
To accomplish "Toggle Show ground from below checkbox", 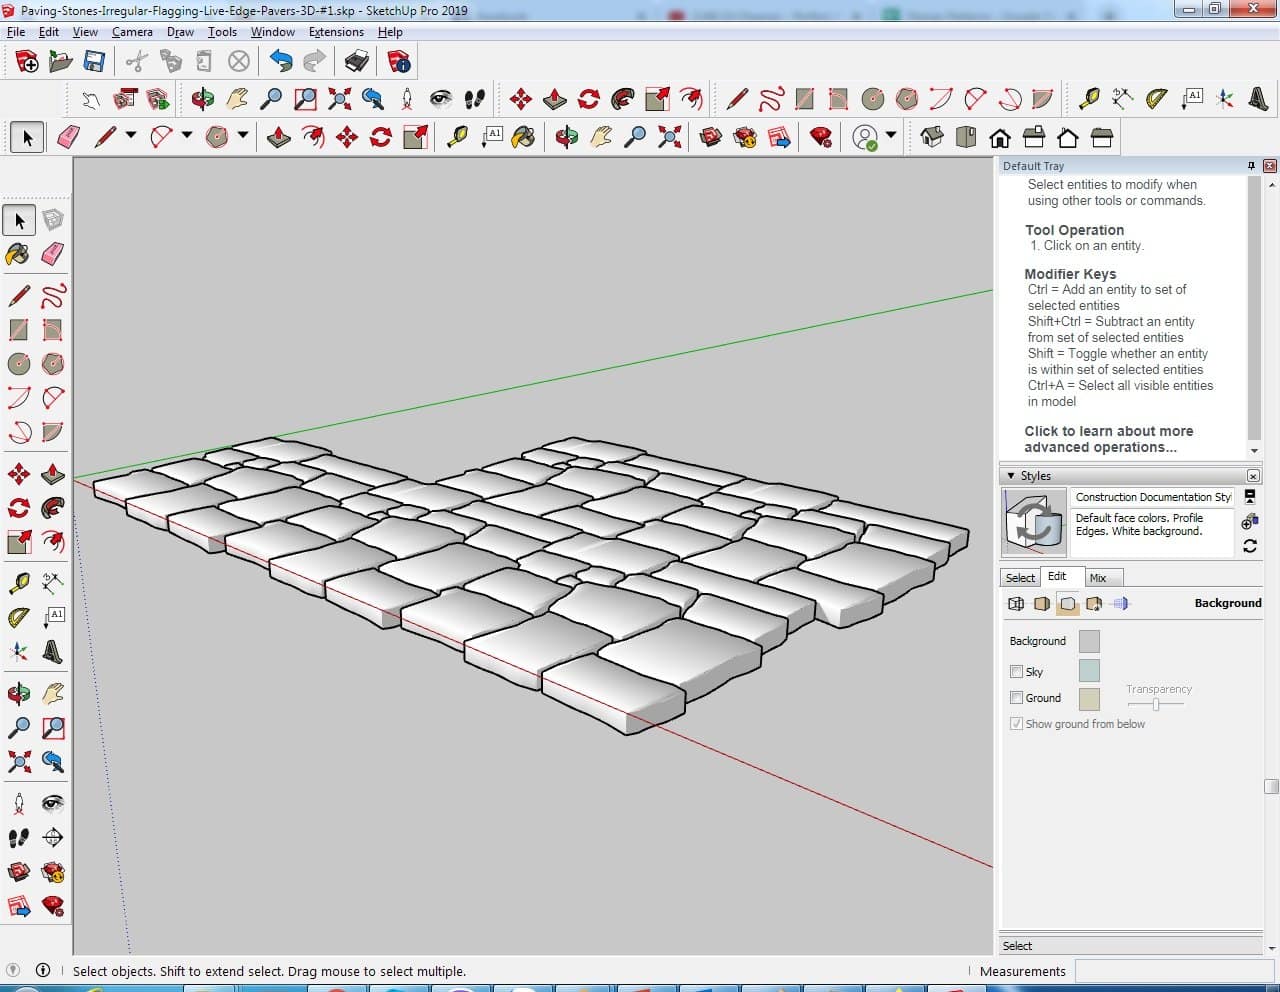I will pyautogui.click(x=1017, y=724).
